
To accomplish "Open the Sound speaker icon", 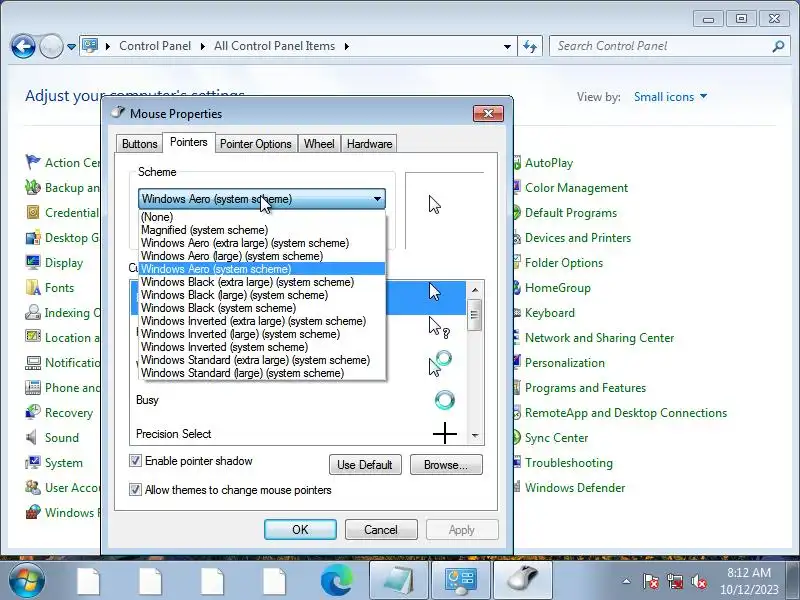I will click(32, 437).
